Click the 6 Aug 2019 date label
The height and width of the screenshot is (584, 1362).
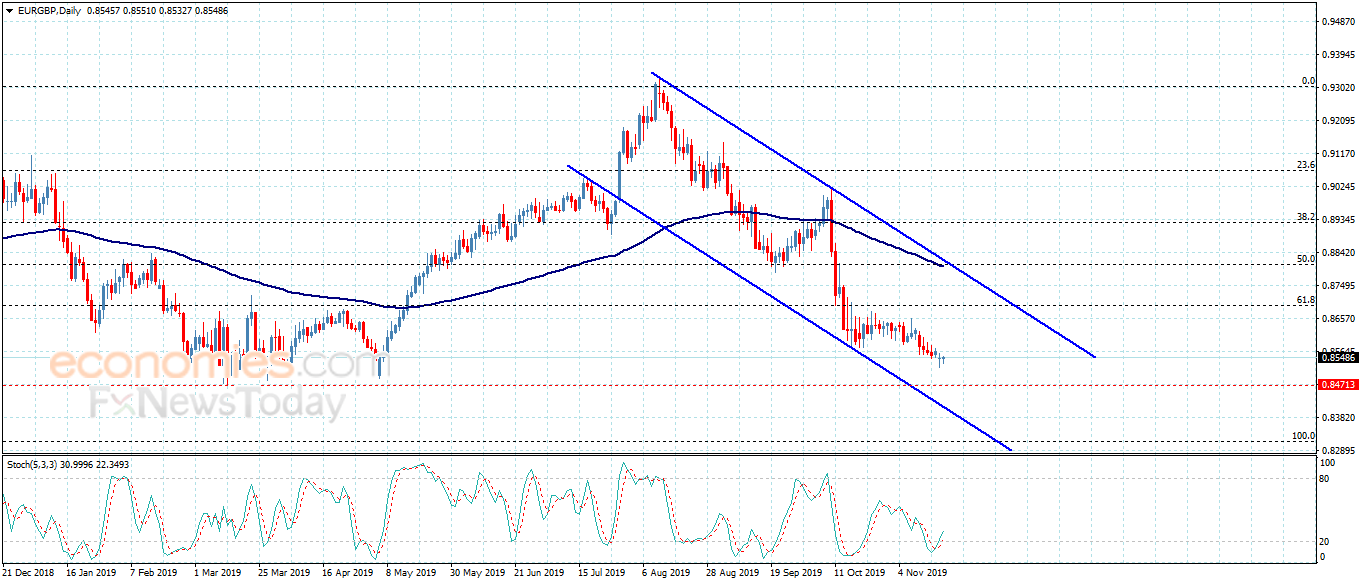[x=667, y=574]
